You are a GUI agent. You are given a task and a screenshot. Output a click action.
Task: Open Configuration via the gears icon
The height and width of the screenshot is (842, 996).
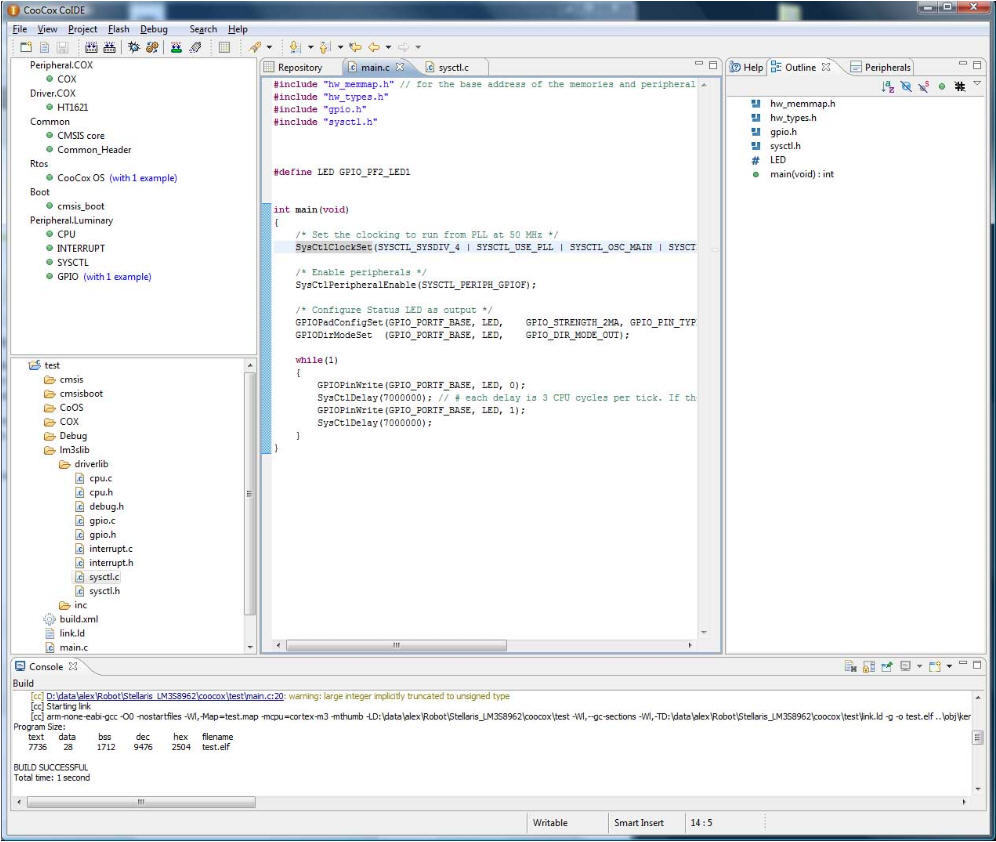(152, 47)
